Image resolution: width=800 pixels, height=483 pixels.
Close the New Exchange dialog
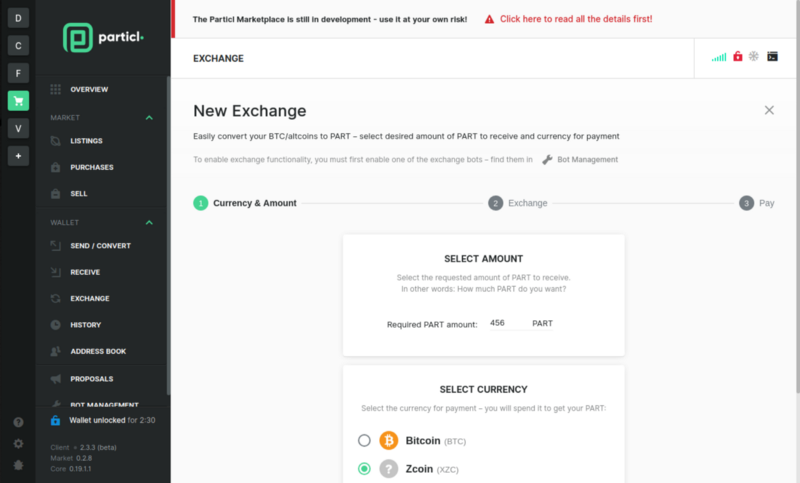point(769,110)
